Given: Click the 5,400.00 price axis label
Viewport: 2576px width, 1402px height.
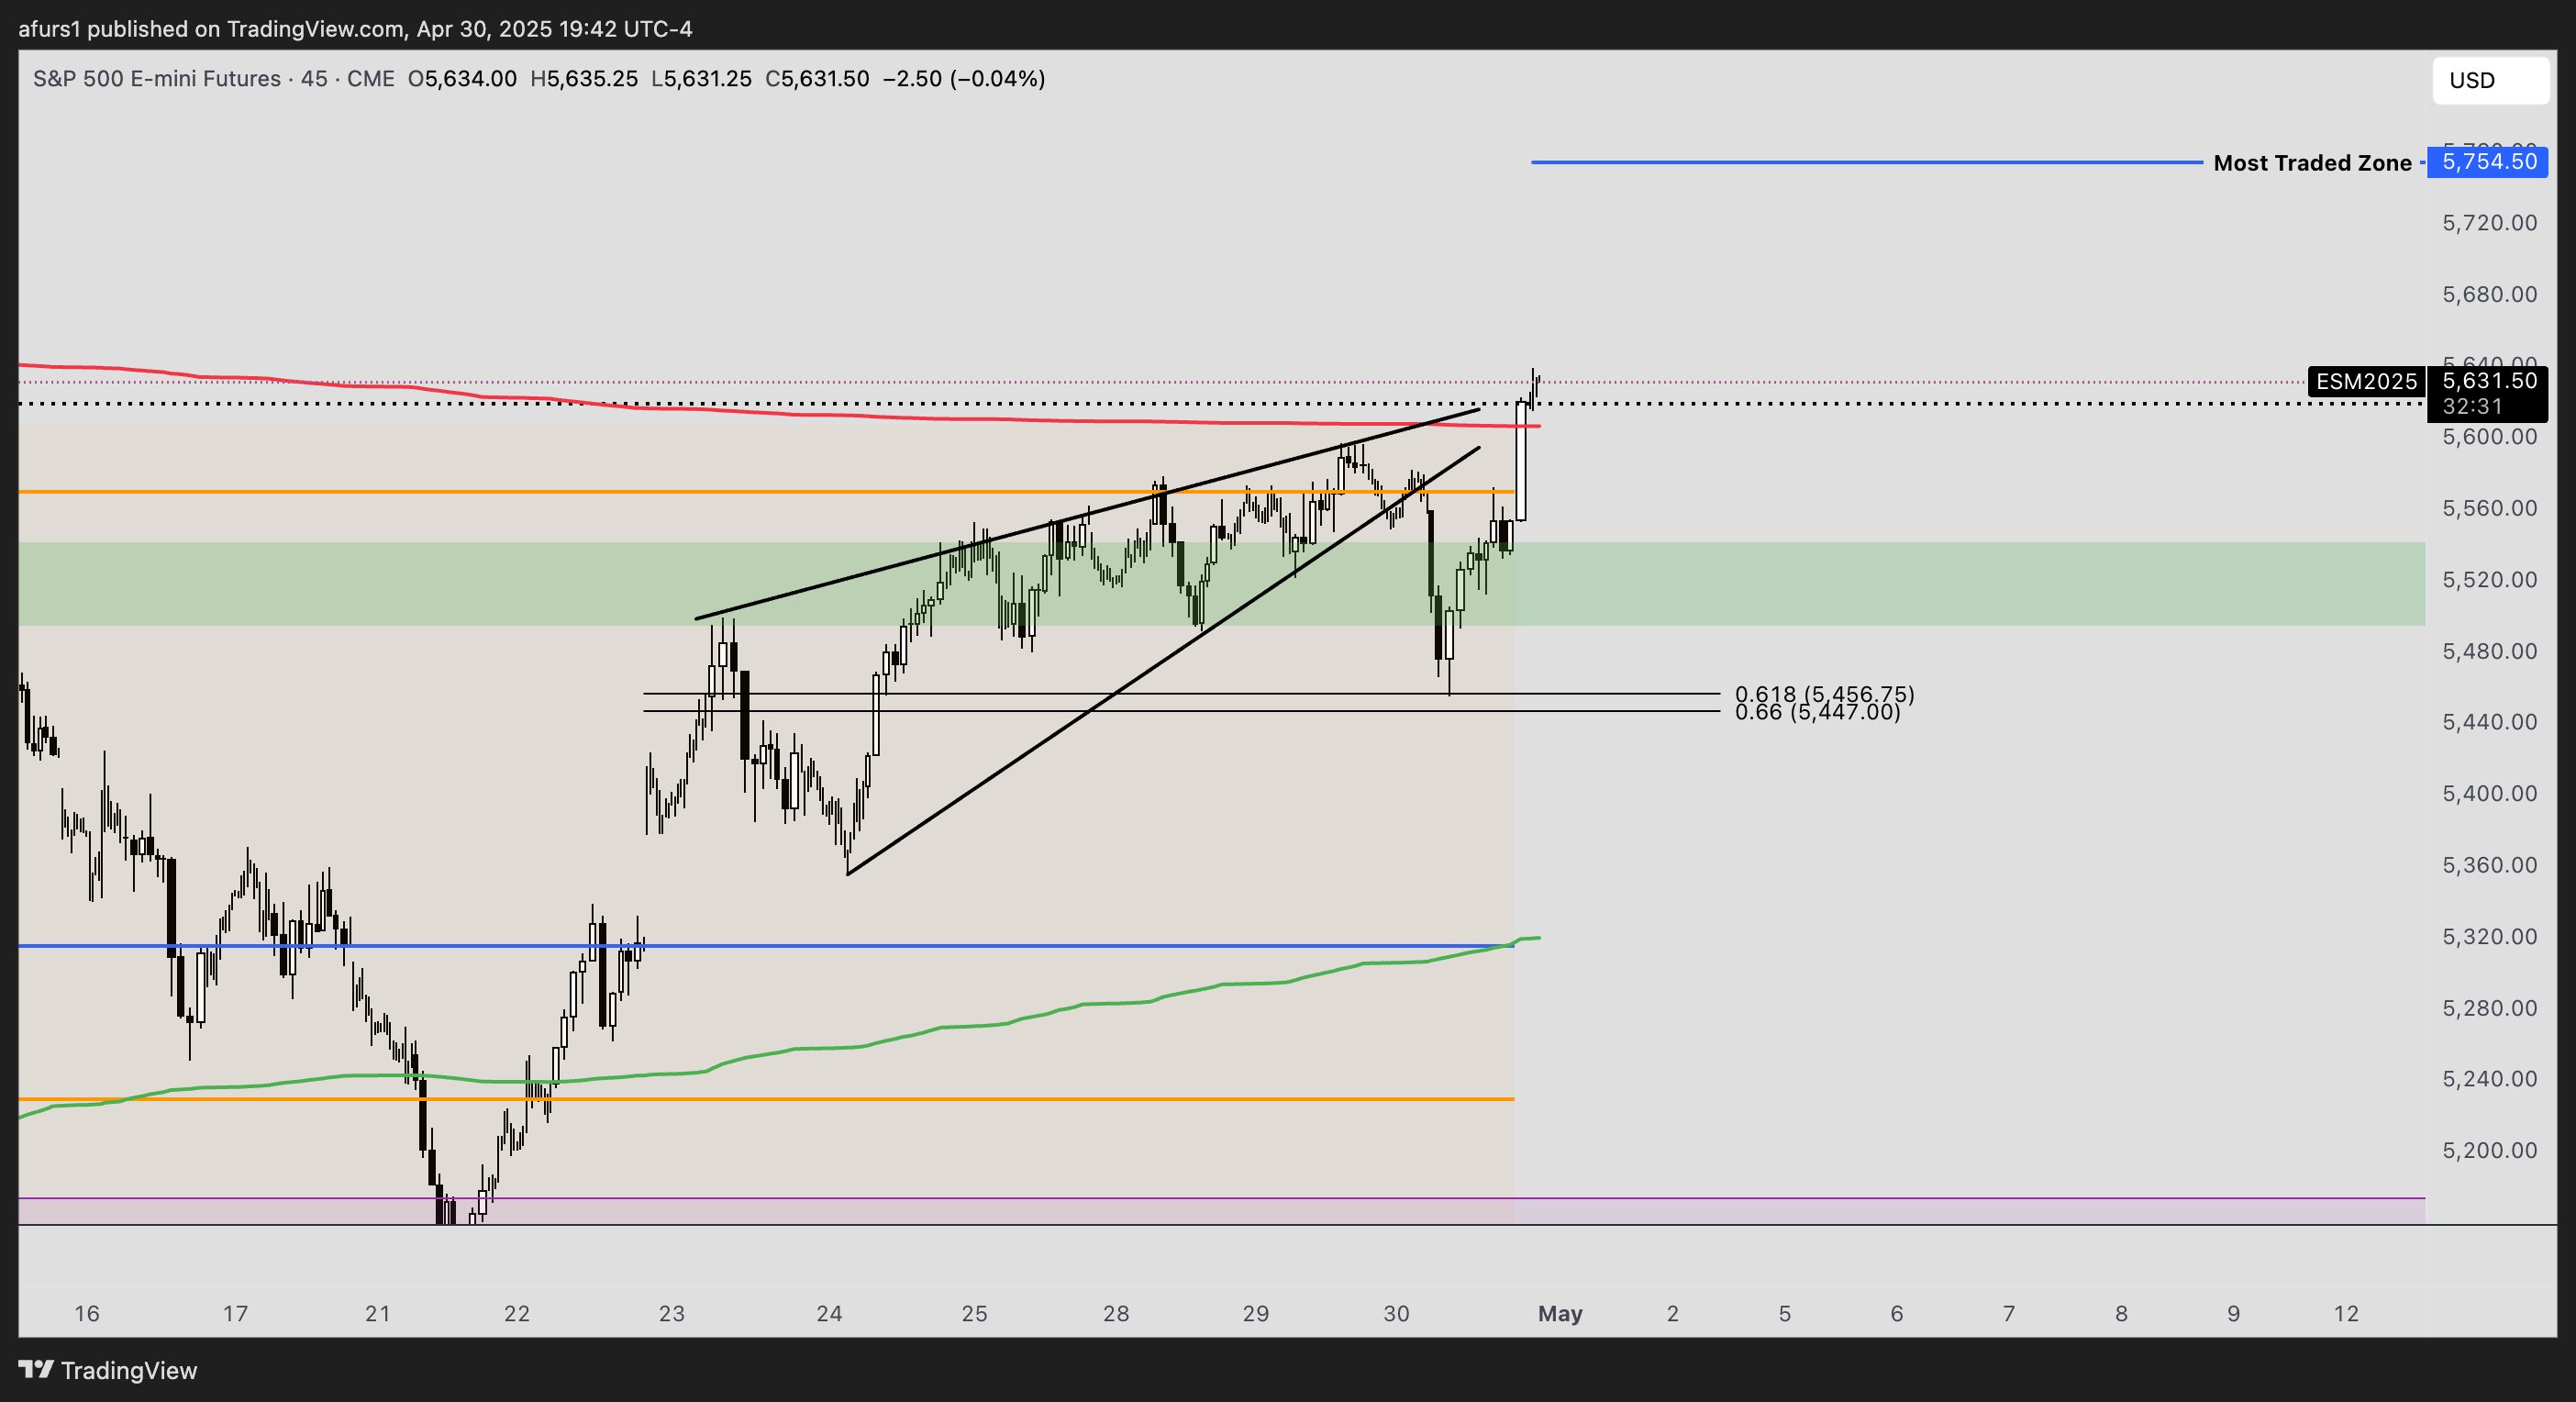Looking at the screenshot, I should pos(2489,794).
